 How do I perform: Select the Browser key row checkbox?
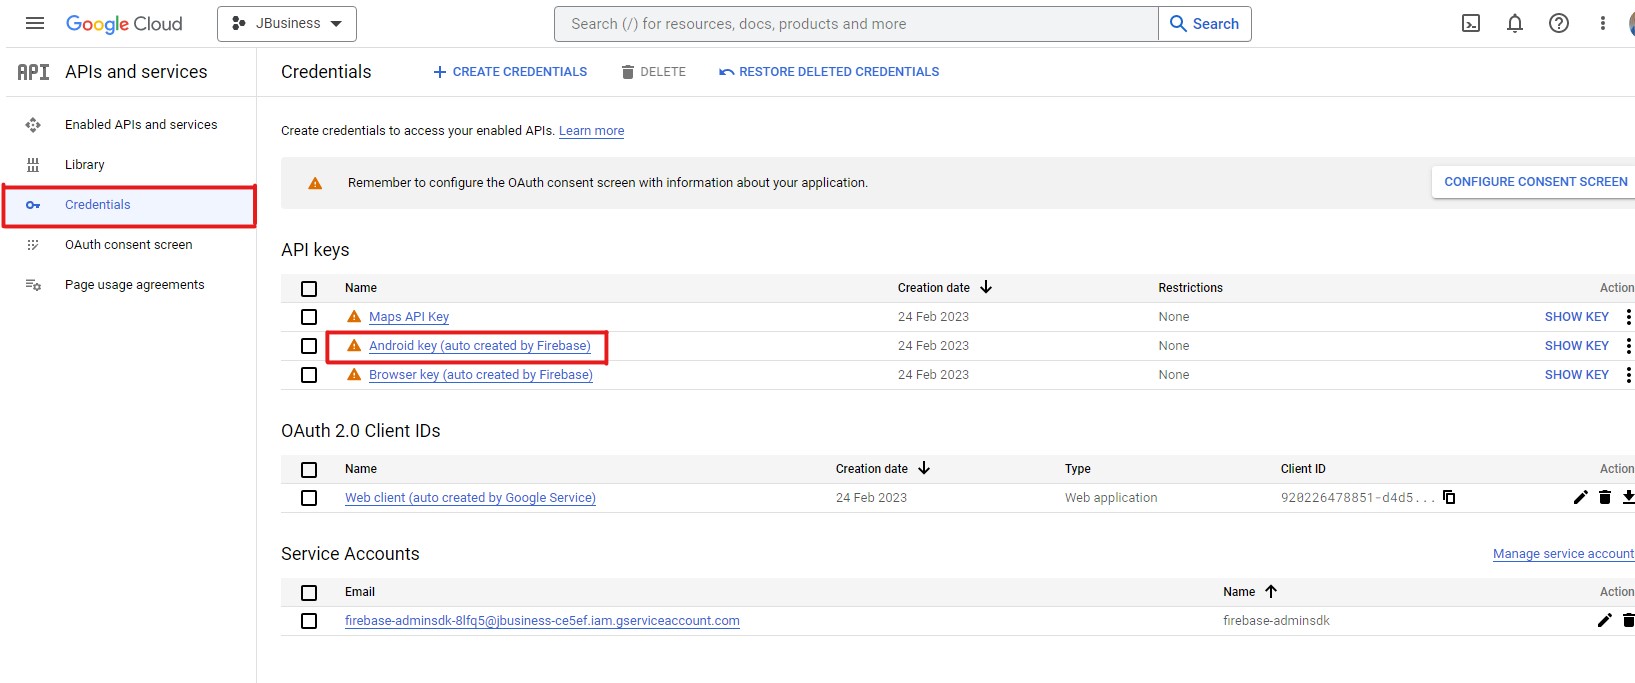309,375
